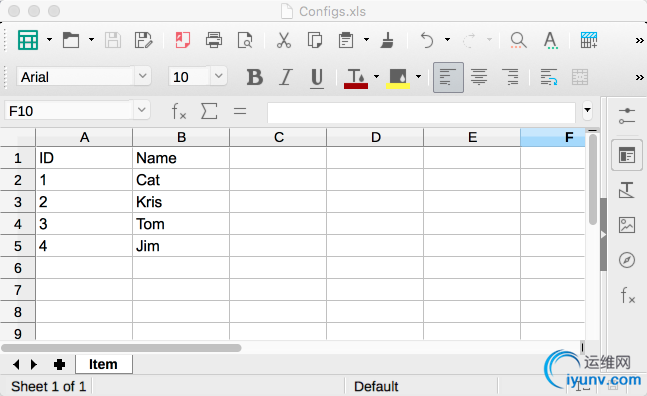The height and width of the screenshot is (396, 647).
Task: Click the Cut scissors icon
Action: coord(283,40)
